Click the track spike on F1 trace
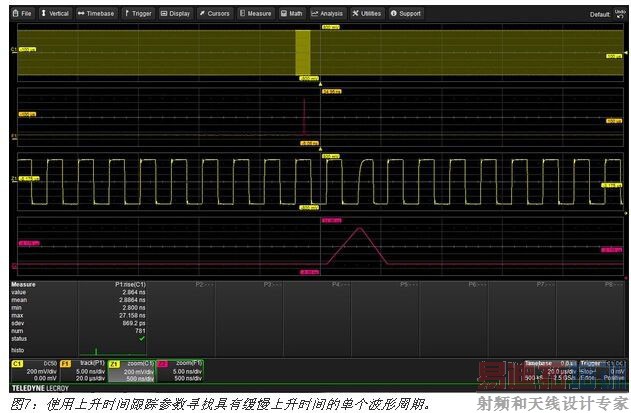The height and width of the screenshot is (413, 631). (304, 116)
